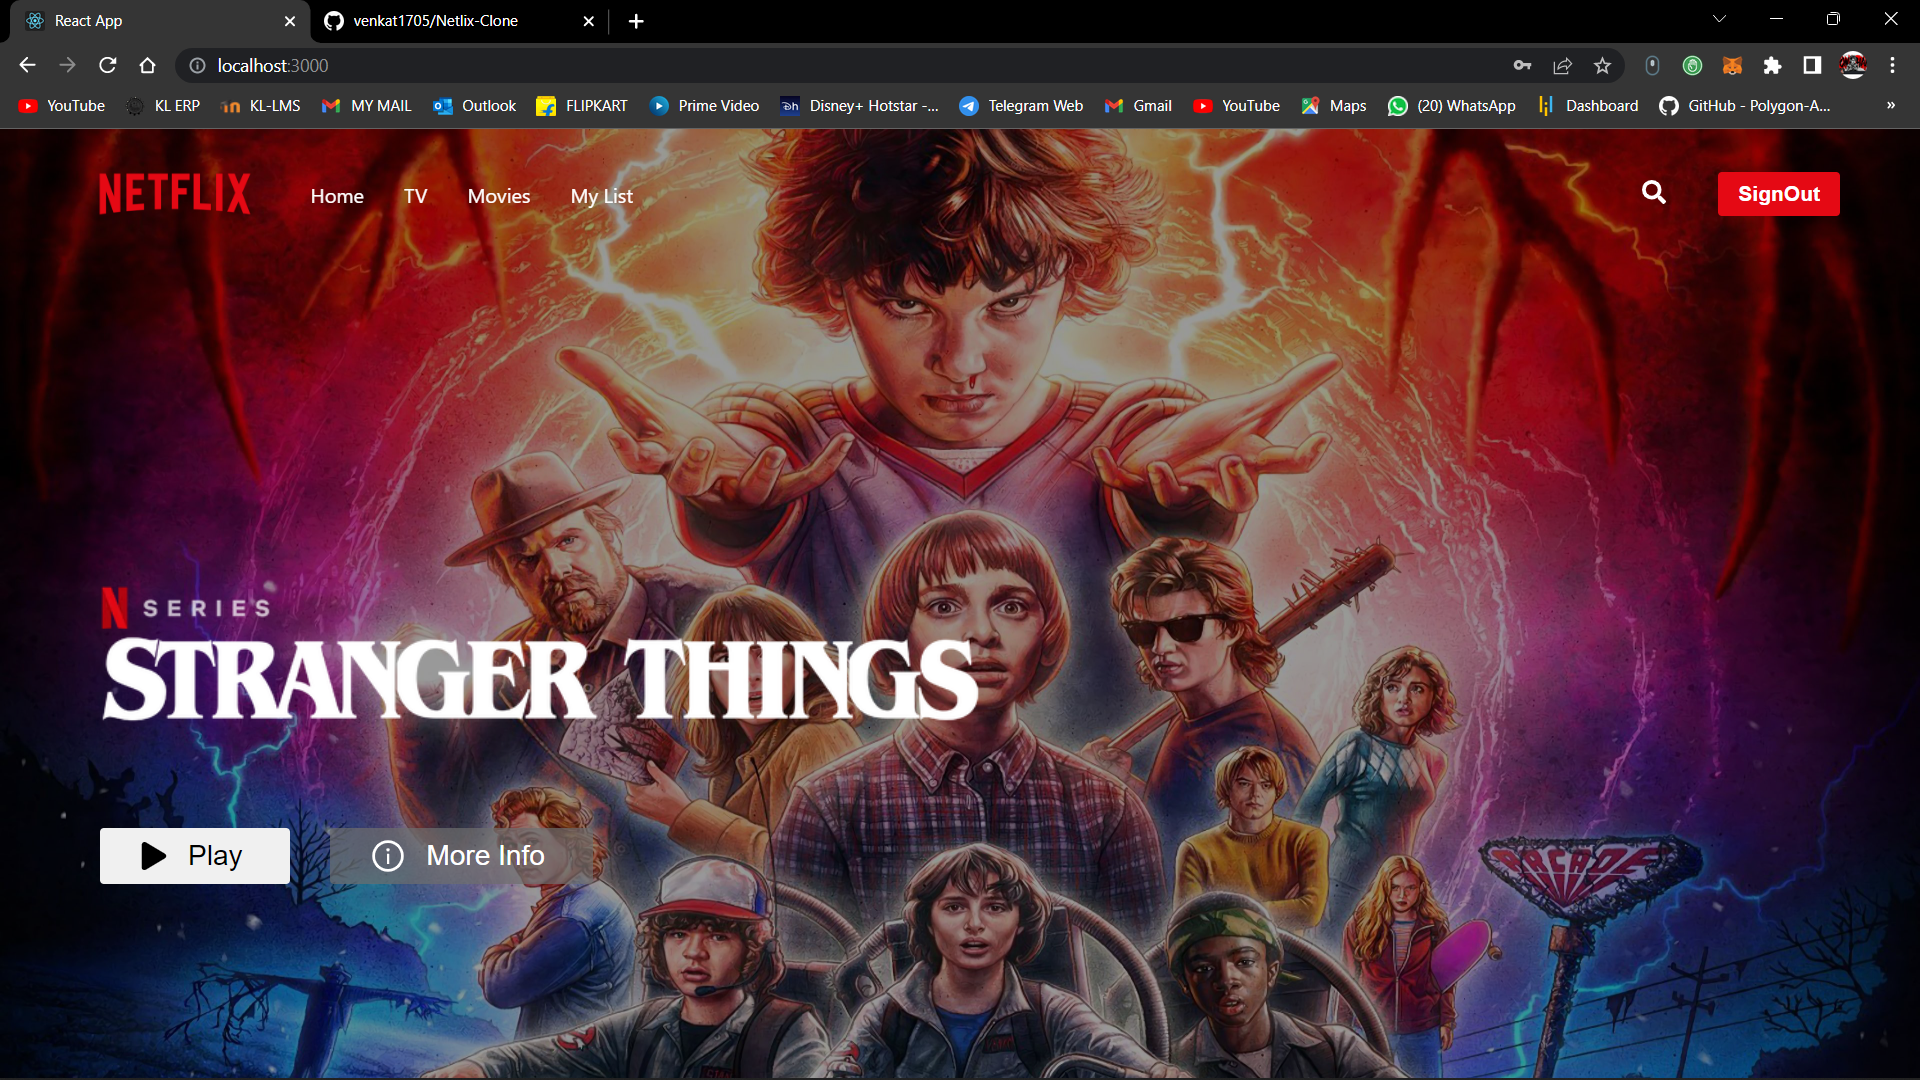Open the Gmail bookmark

[1138, 106]
